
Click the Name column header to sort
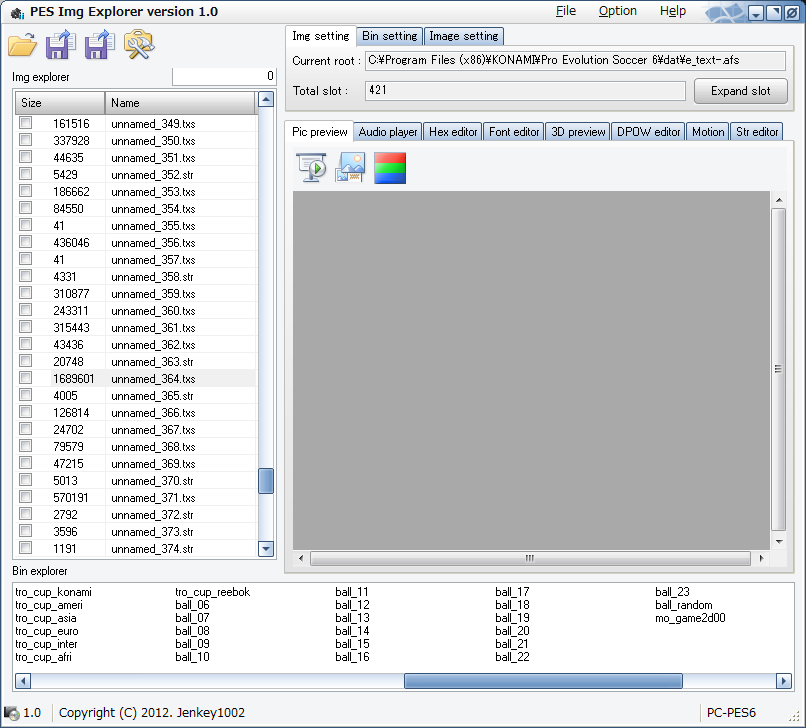[180, 103]
